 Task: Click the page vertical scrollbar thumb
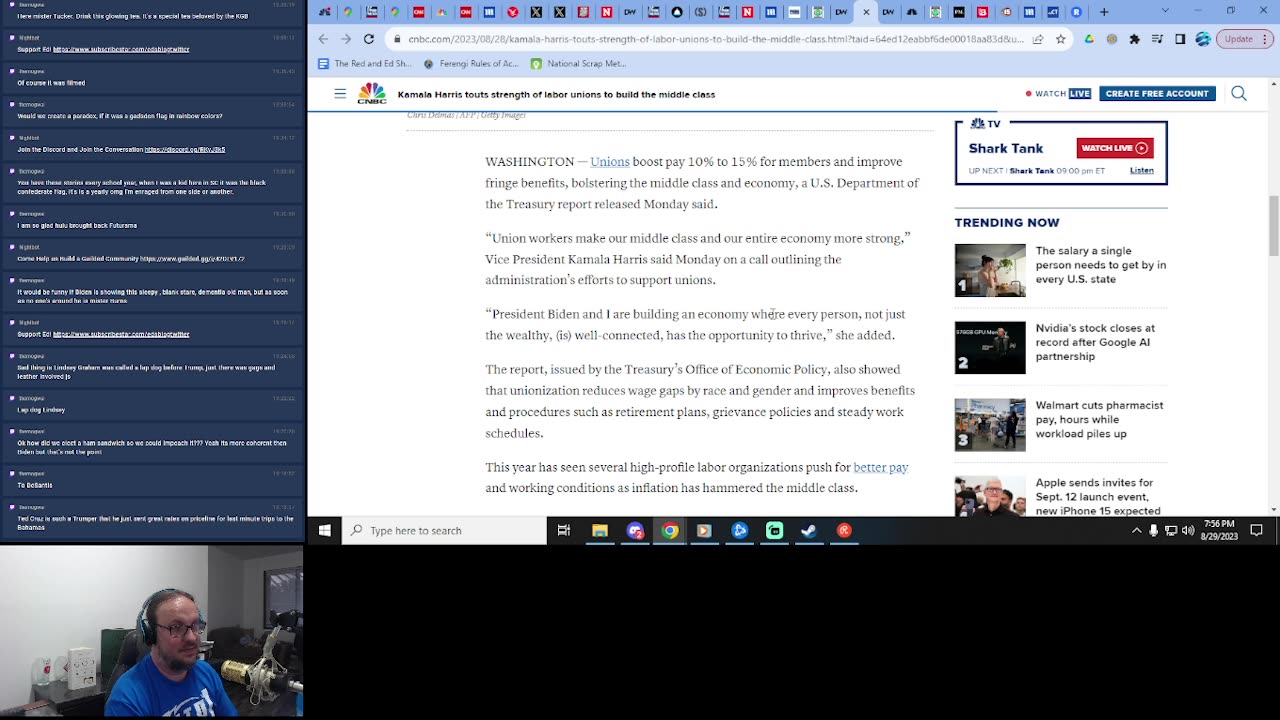(x=1273, y=226)
